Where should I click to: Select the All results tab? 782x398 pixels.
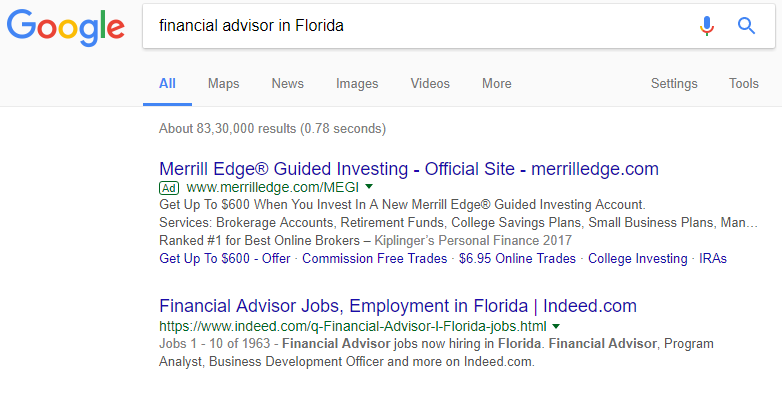point(167,83)
